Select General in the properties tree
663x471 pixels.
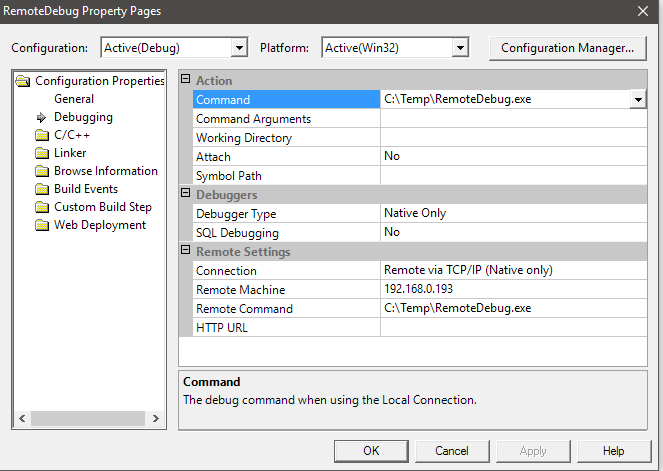coord(74,99)
